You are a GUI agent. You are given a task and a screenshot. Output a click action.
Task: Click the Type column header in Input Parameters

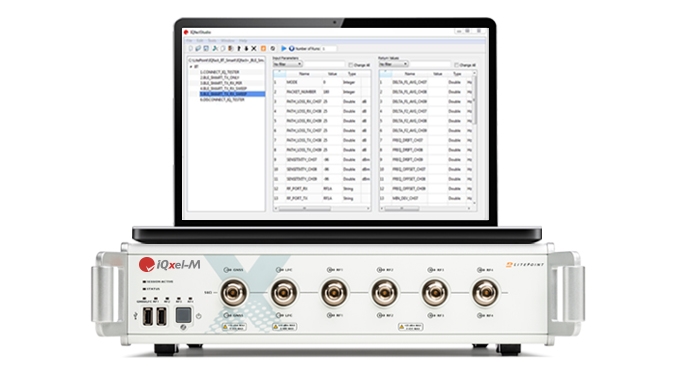coord(352,74)
